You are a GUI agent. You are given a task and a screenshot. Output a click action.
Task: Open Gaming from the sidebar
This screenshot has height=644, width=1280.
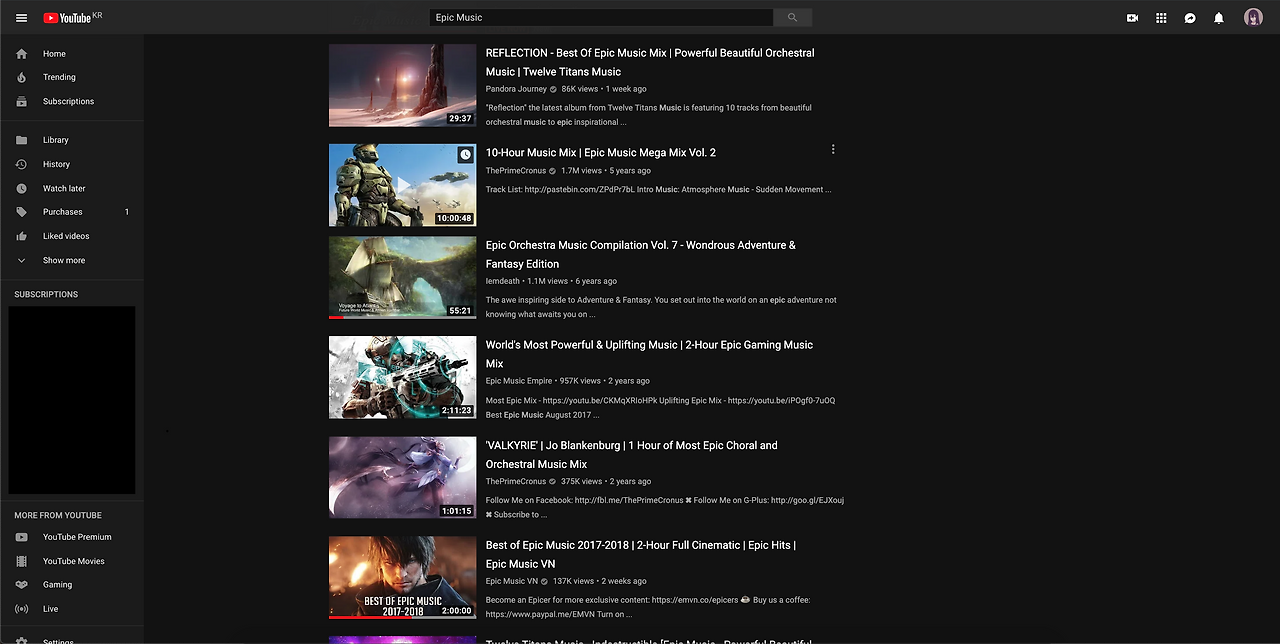click(57, 584)
